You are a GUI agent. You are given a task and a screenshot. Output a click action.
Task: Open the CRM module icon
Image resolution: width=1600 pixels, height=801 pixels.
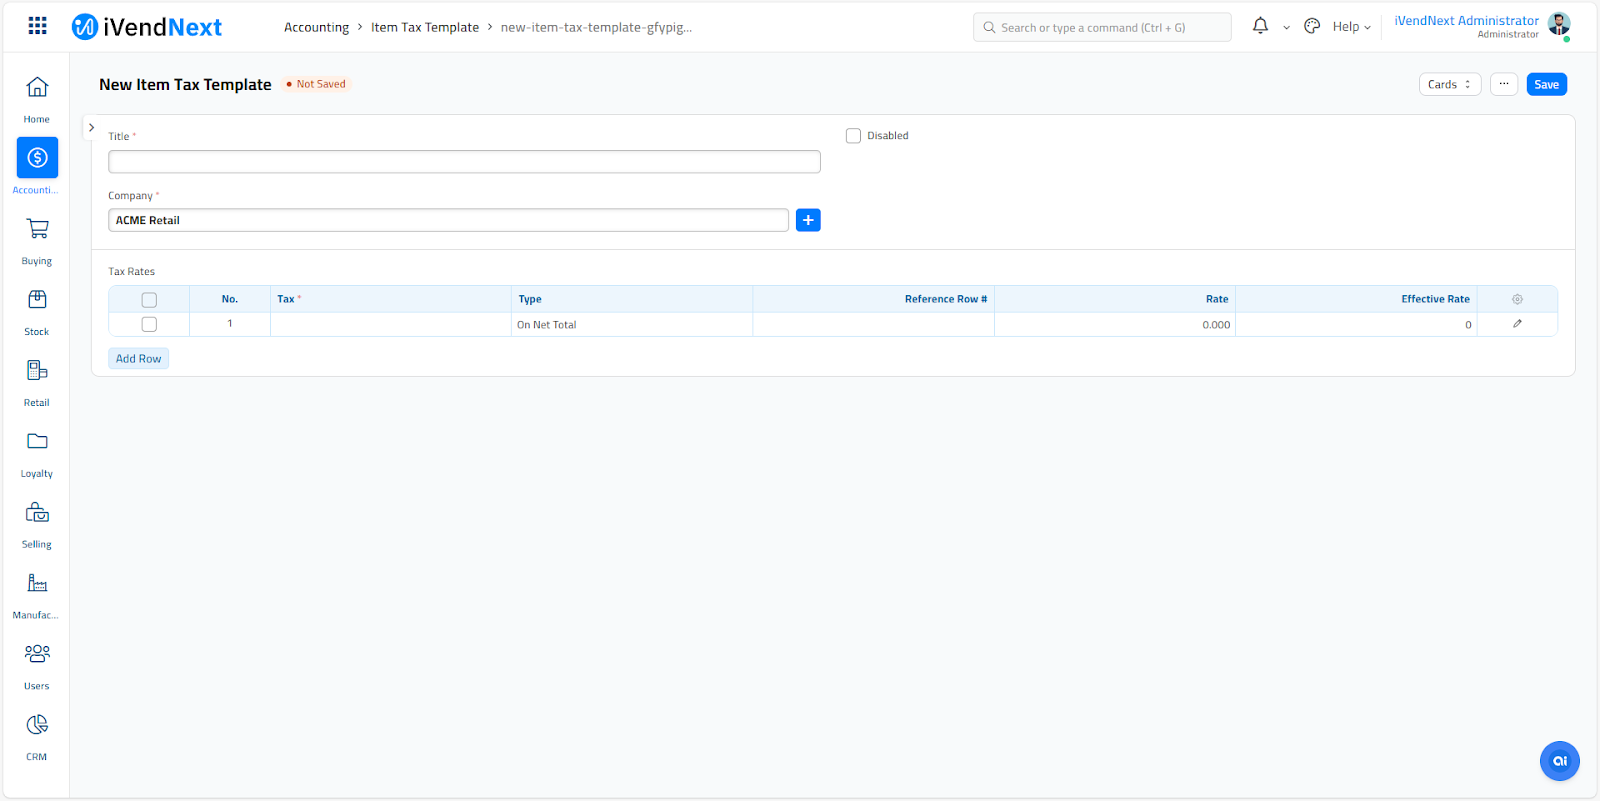[x=37, y=725]
